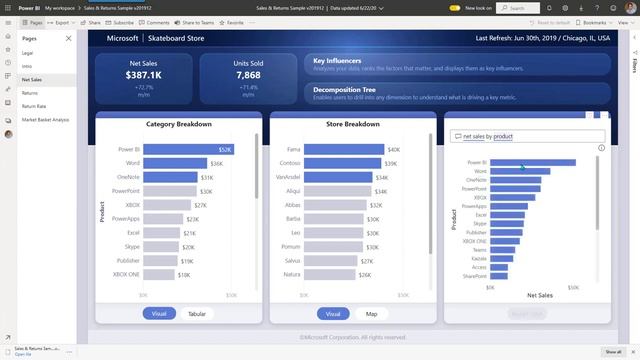Open Shared with me icon in rail
Screen dimensions: 640x360
pyautogui.click(x=8, y=89)
